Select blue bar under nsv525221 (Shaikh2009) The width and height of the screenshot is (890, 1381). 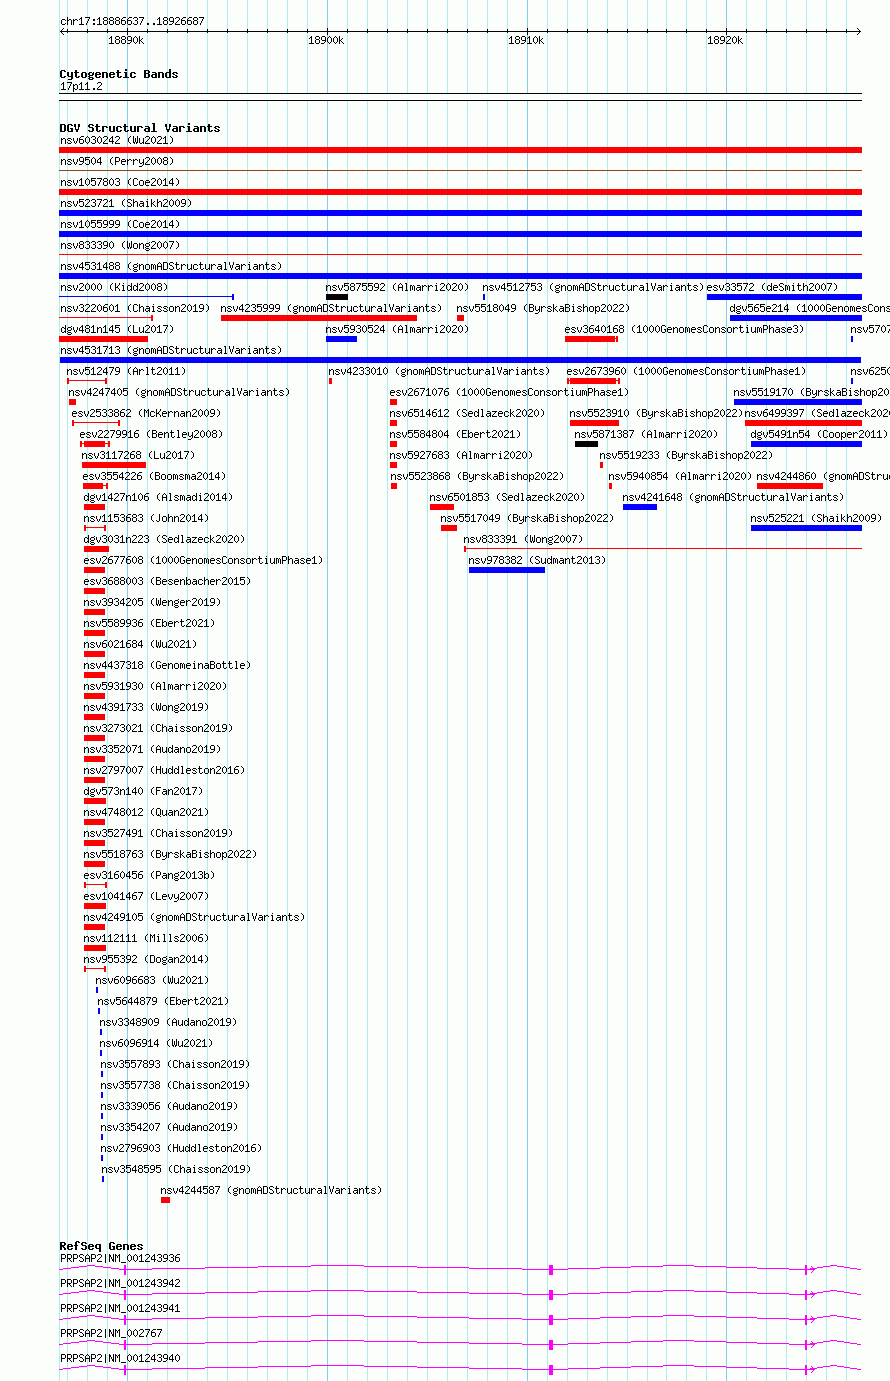pos(806,528)
